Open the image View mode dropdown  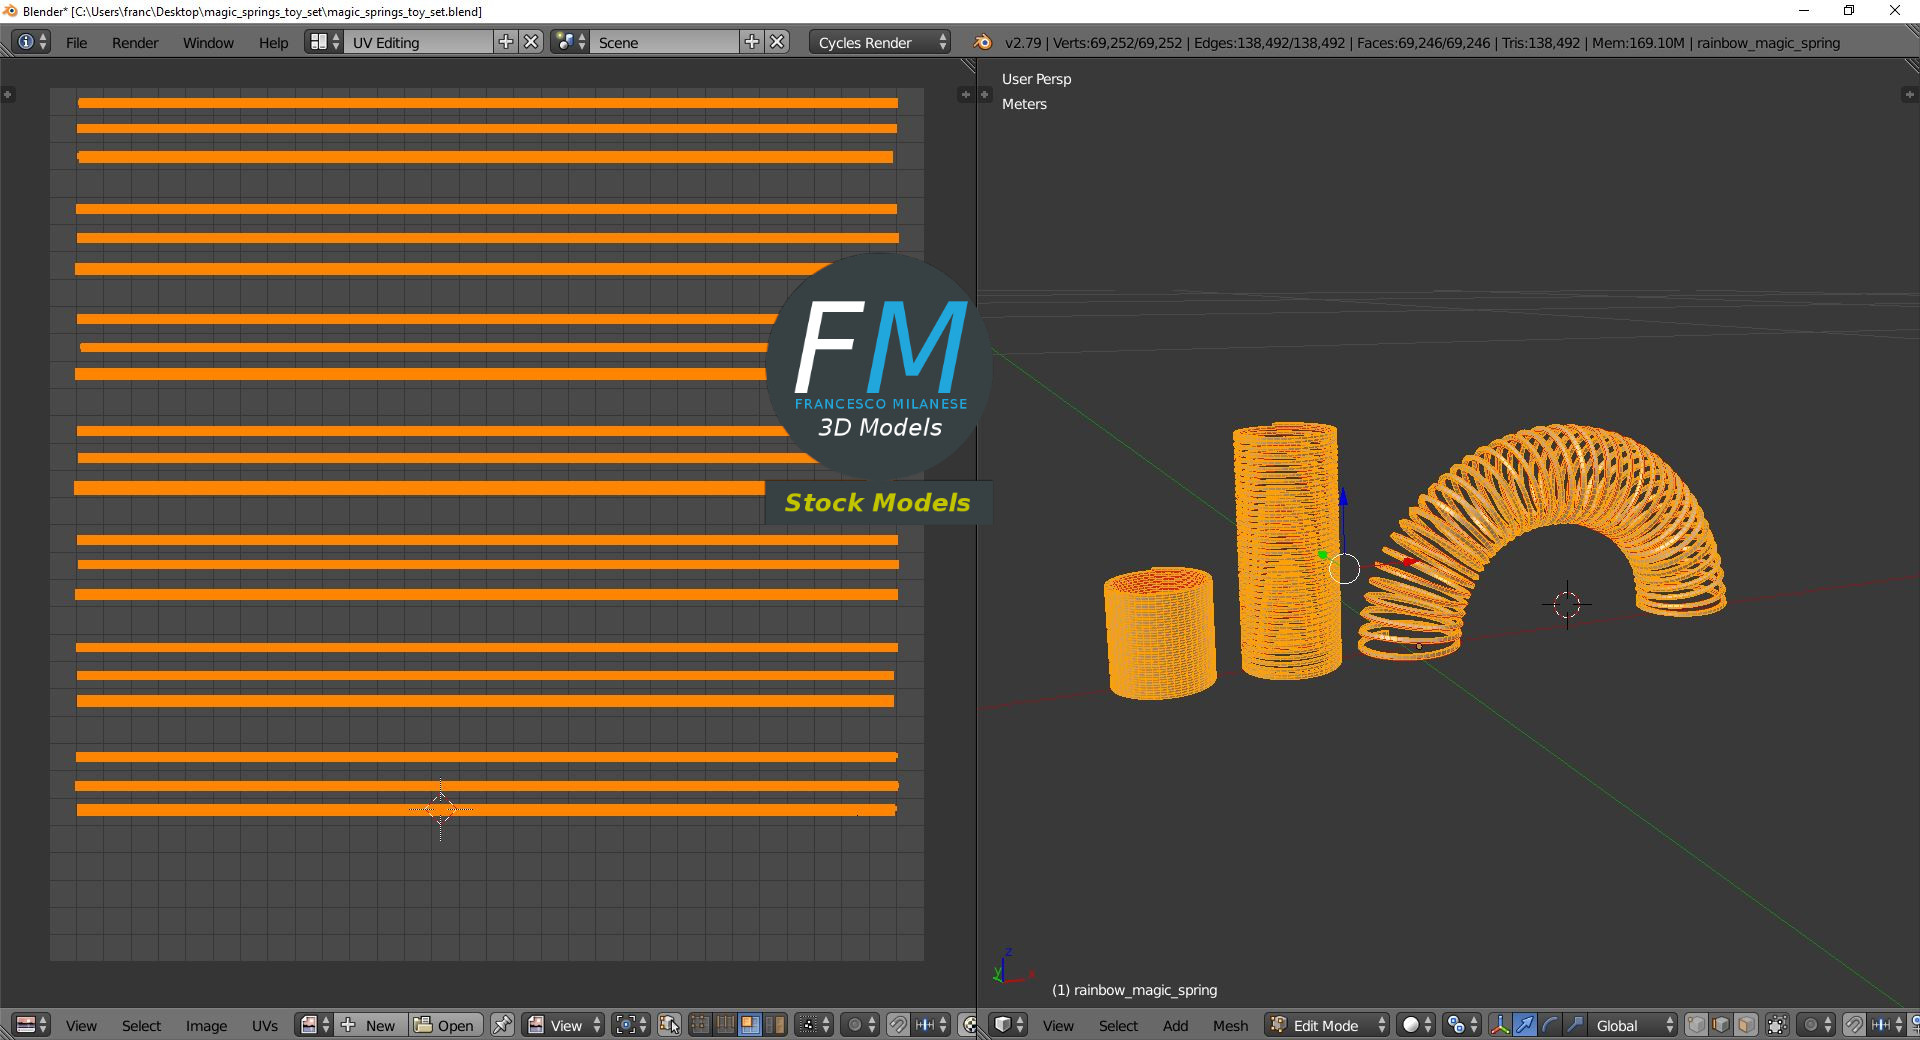tap(564, 1025)
